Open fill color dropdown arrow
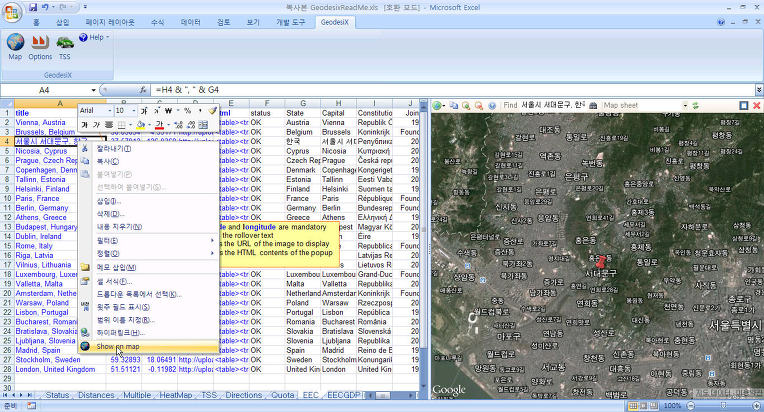The height and width of the screenshot is (412, 764). coord(149,125)
